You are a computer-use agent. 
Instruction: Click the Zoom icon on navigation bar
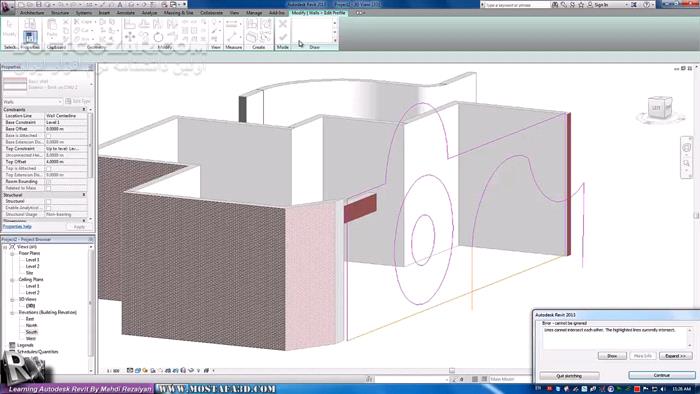click(x=687, y=163)
